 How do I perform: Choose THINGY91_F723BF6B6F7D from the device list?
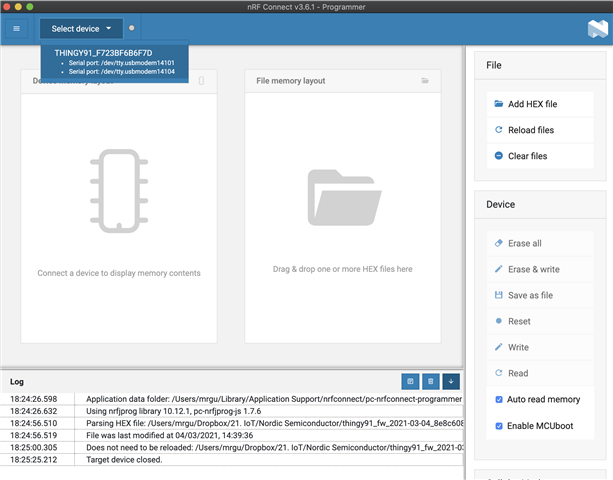click(x=103, y=53)
